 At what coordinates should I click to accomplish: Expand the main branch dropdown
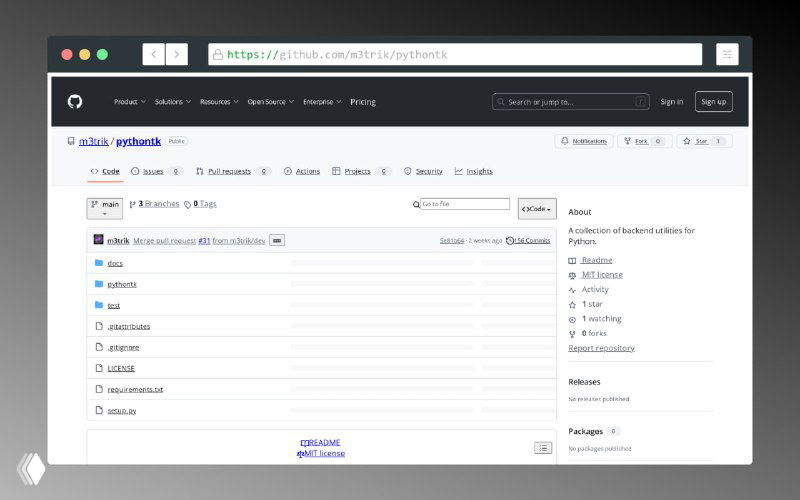105,208
